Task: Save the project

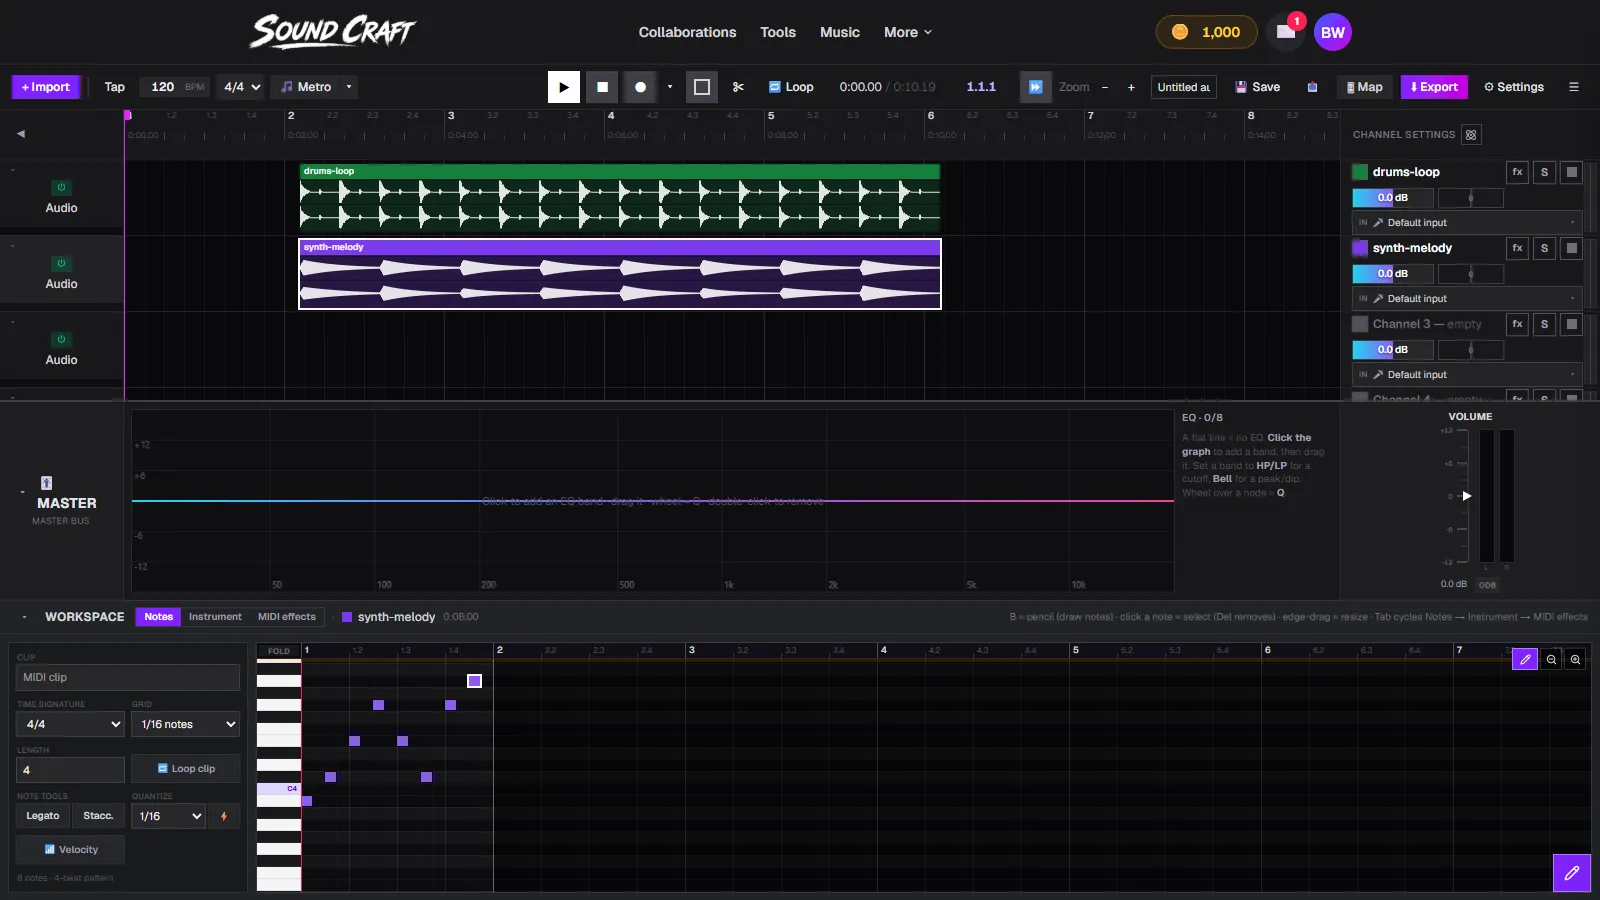Action: 1258,87
